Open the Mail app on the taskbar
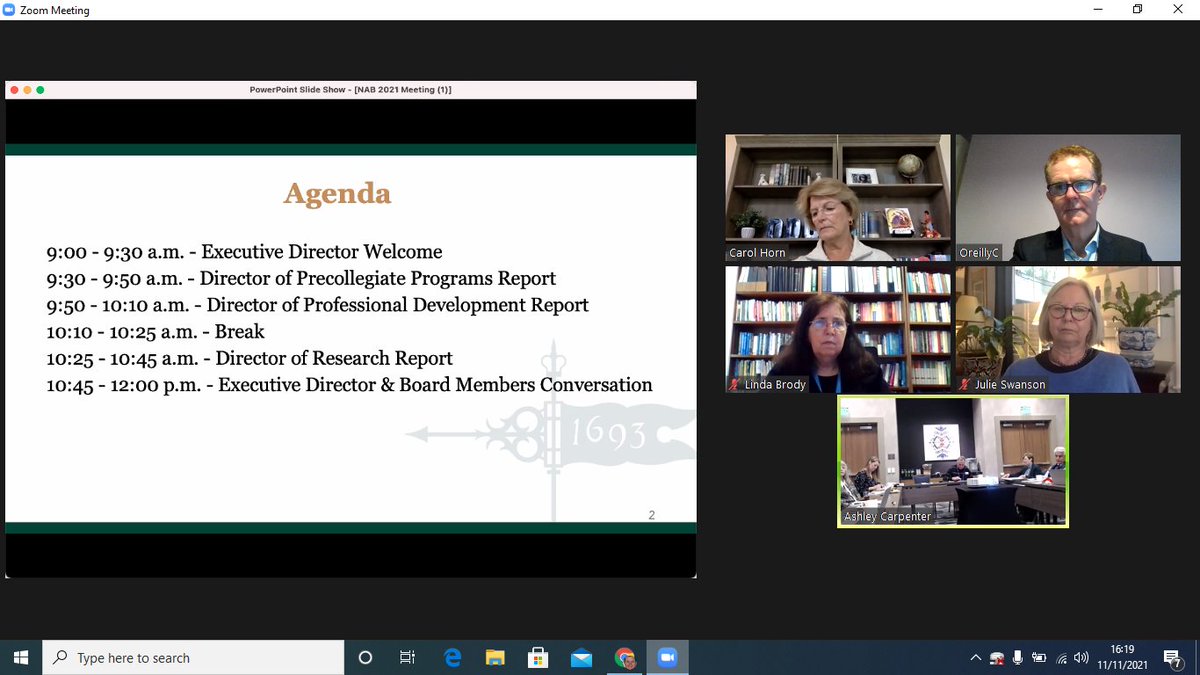 (x=581, y=657)
